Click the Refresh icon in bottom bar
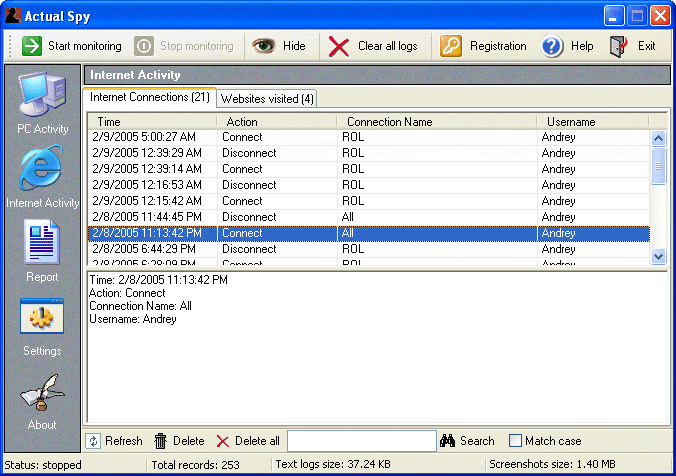 point(93,441)
